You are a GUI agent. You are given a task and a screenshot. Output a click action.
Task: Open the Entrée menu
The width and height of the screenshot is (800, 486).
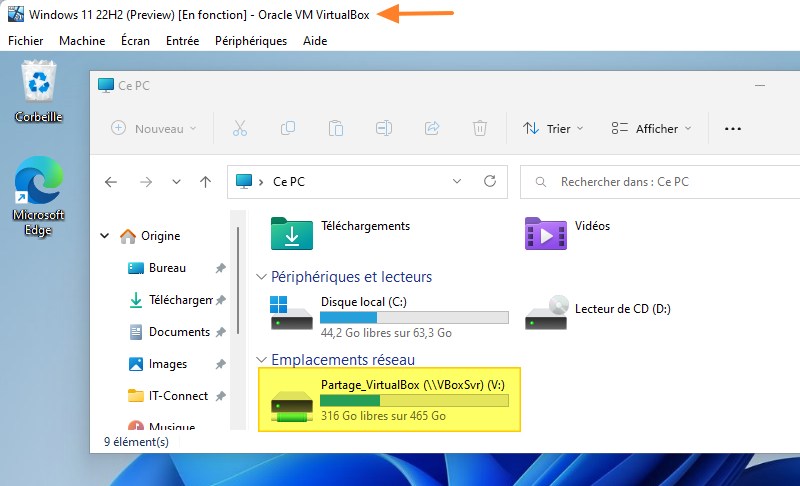pyautogui.click(x=182, y=41)
